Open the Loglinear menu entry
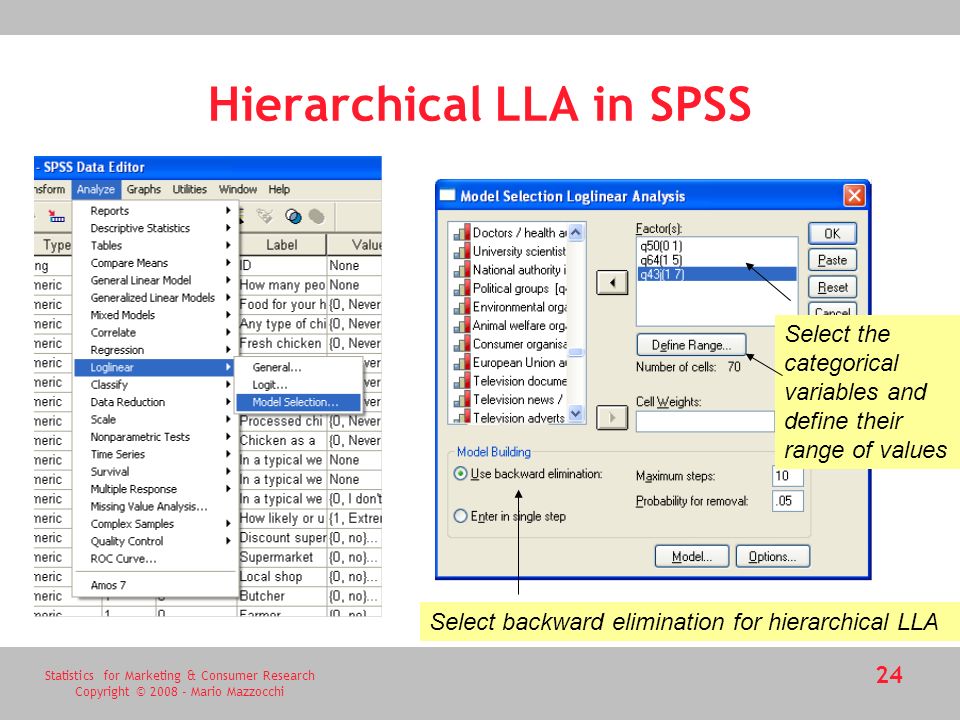Screen dimensions: 960x720 pos(154,367)
